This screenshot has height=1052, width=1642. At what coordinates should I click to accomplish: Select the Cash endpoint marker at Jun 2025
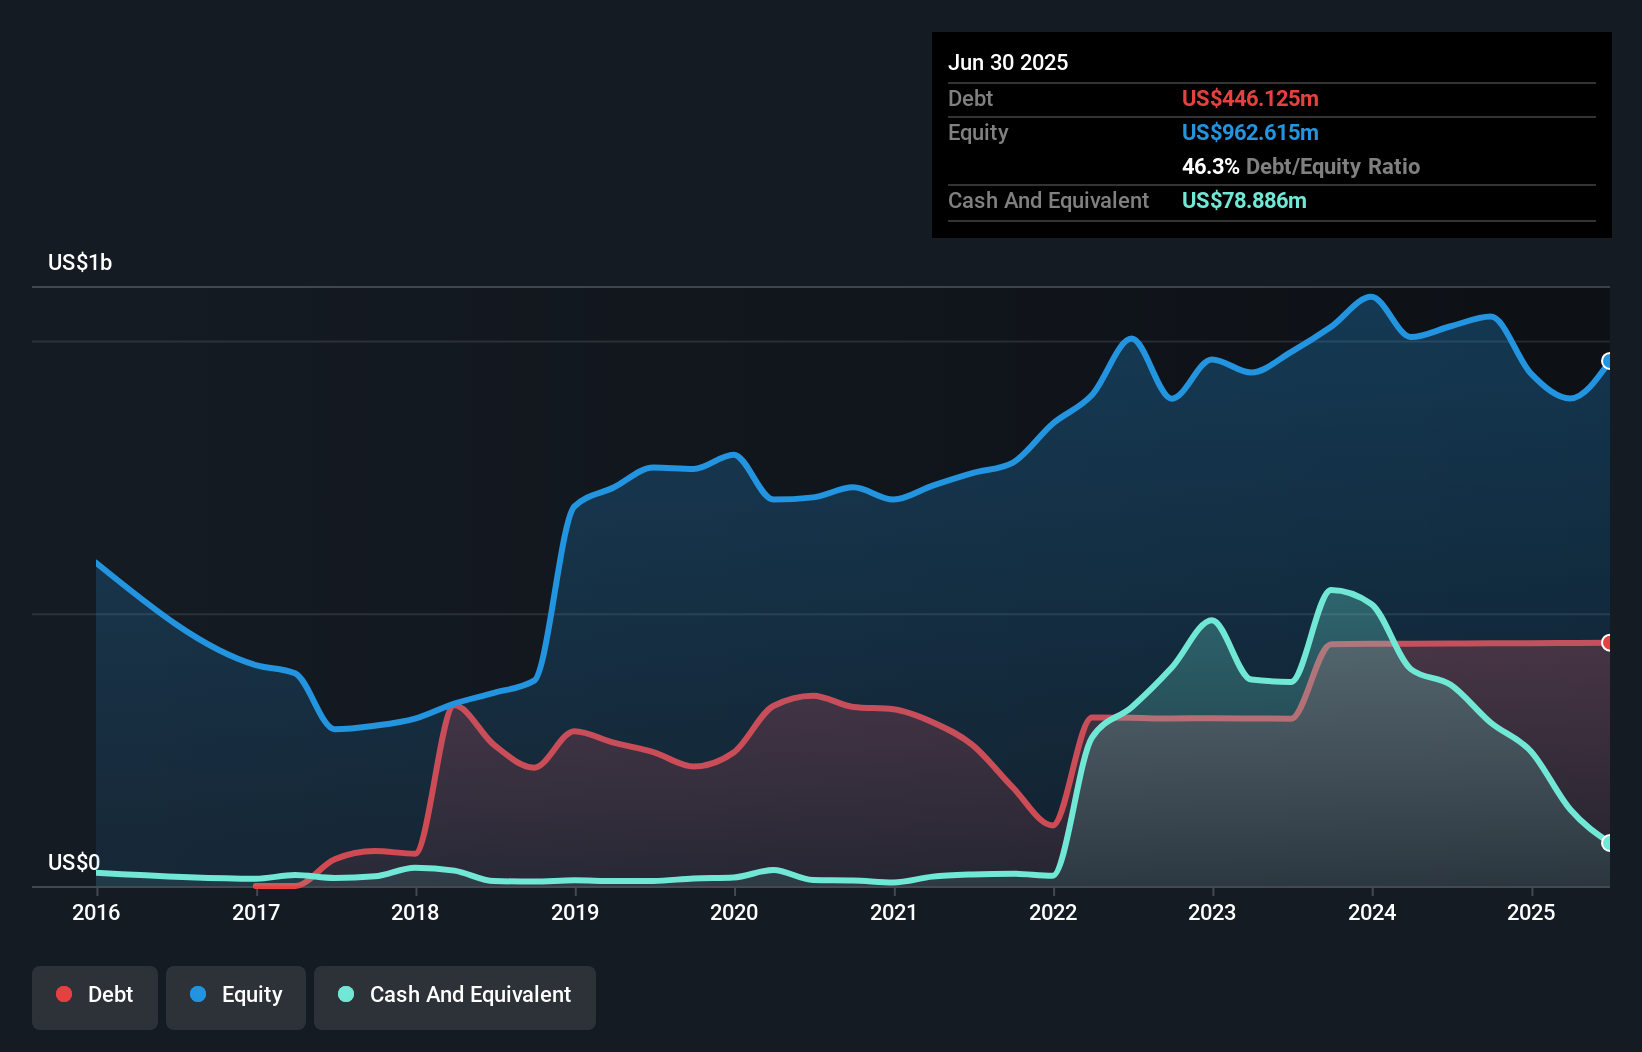(1608, 843)
